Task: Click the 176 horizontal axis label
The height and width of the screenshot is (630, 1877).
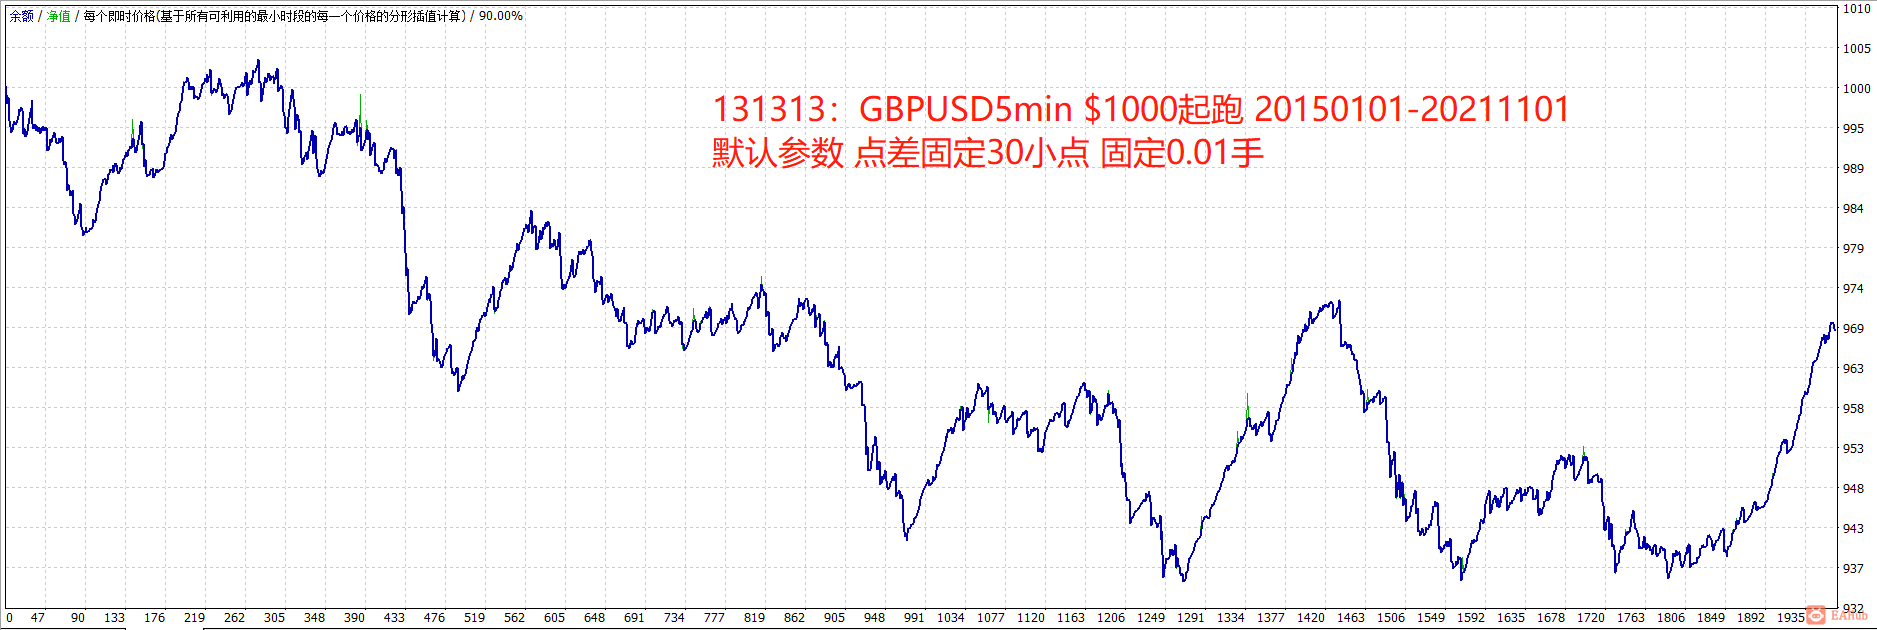Action: pyautogui.click(x=155, y=618)
